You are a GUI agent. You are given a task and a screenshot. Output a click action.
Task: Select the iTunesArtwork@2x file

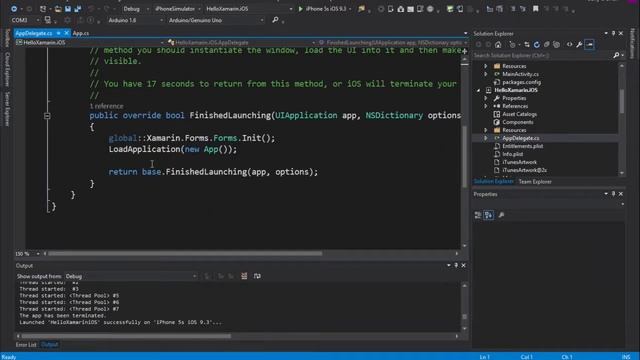point(524,170)
